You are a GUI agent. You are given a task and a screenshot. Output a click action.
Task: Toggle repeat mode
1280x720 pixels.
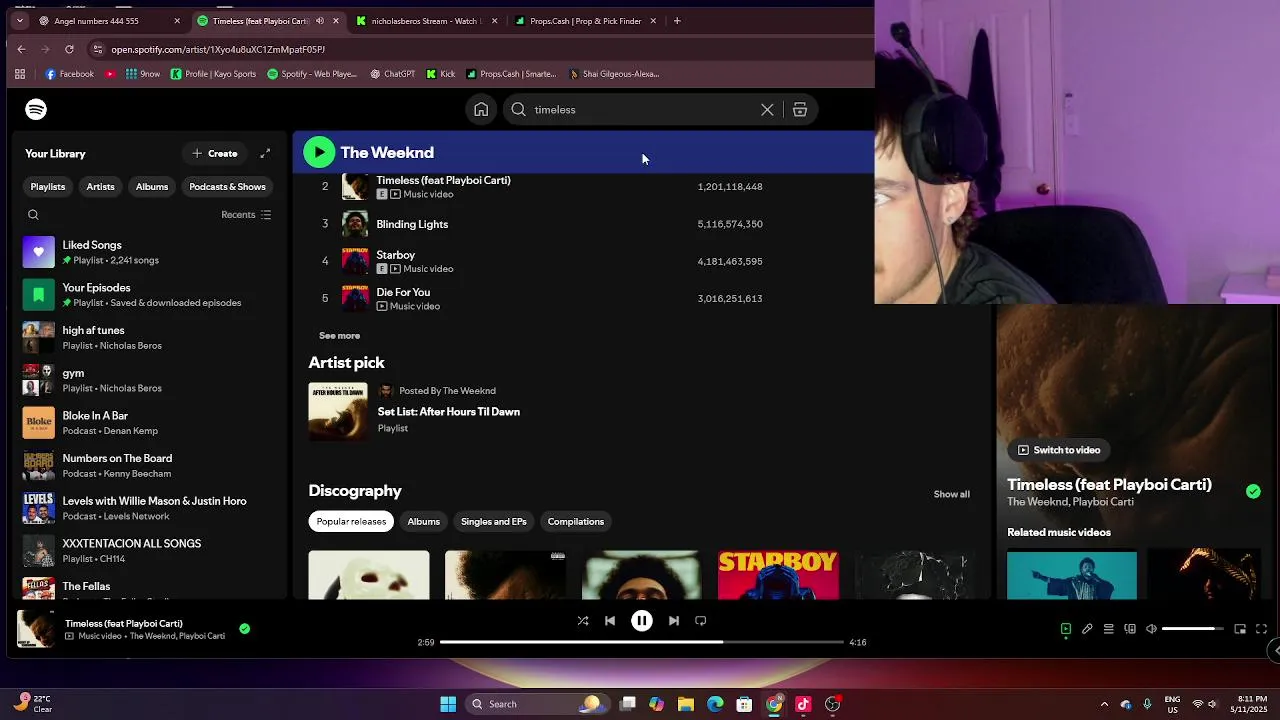[x=700, y=621]
